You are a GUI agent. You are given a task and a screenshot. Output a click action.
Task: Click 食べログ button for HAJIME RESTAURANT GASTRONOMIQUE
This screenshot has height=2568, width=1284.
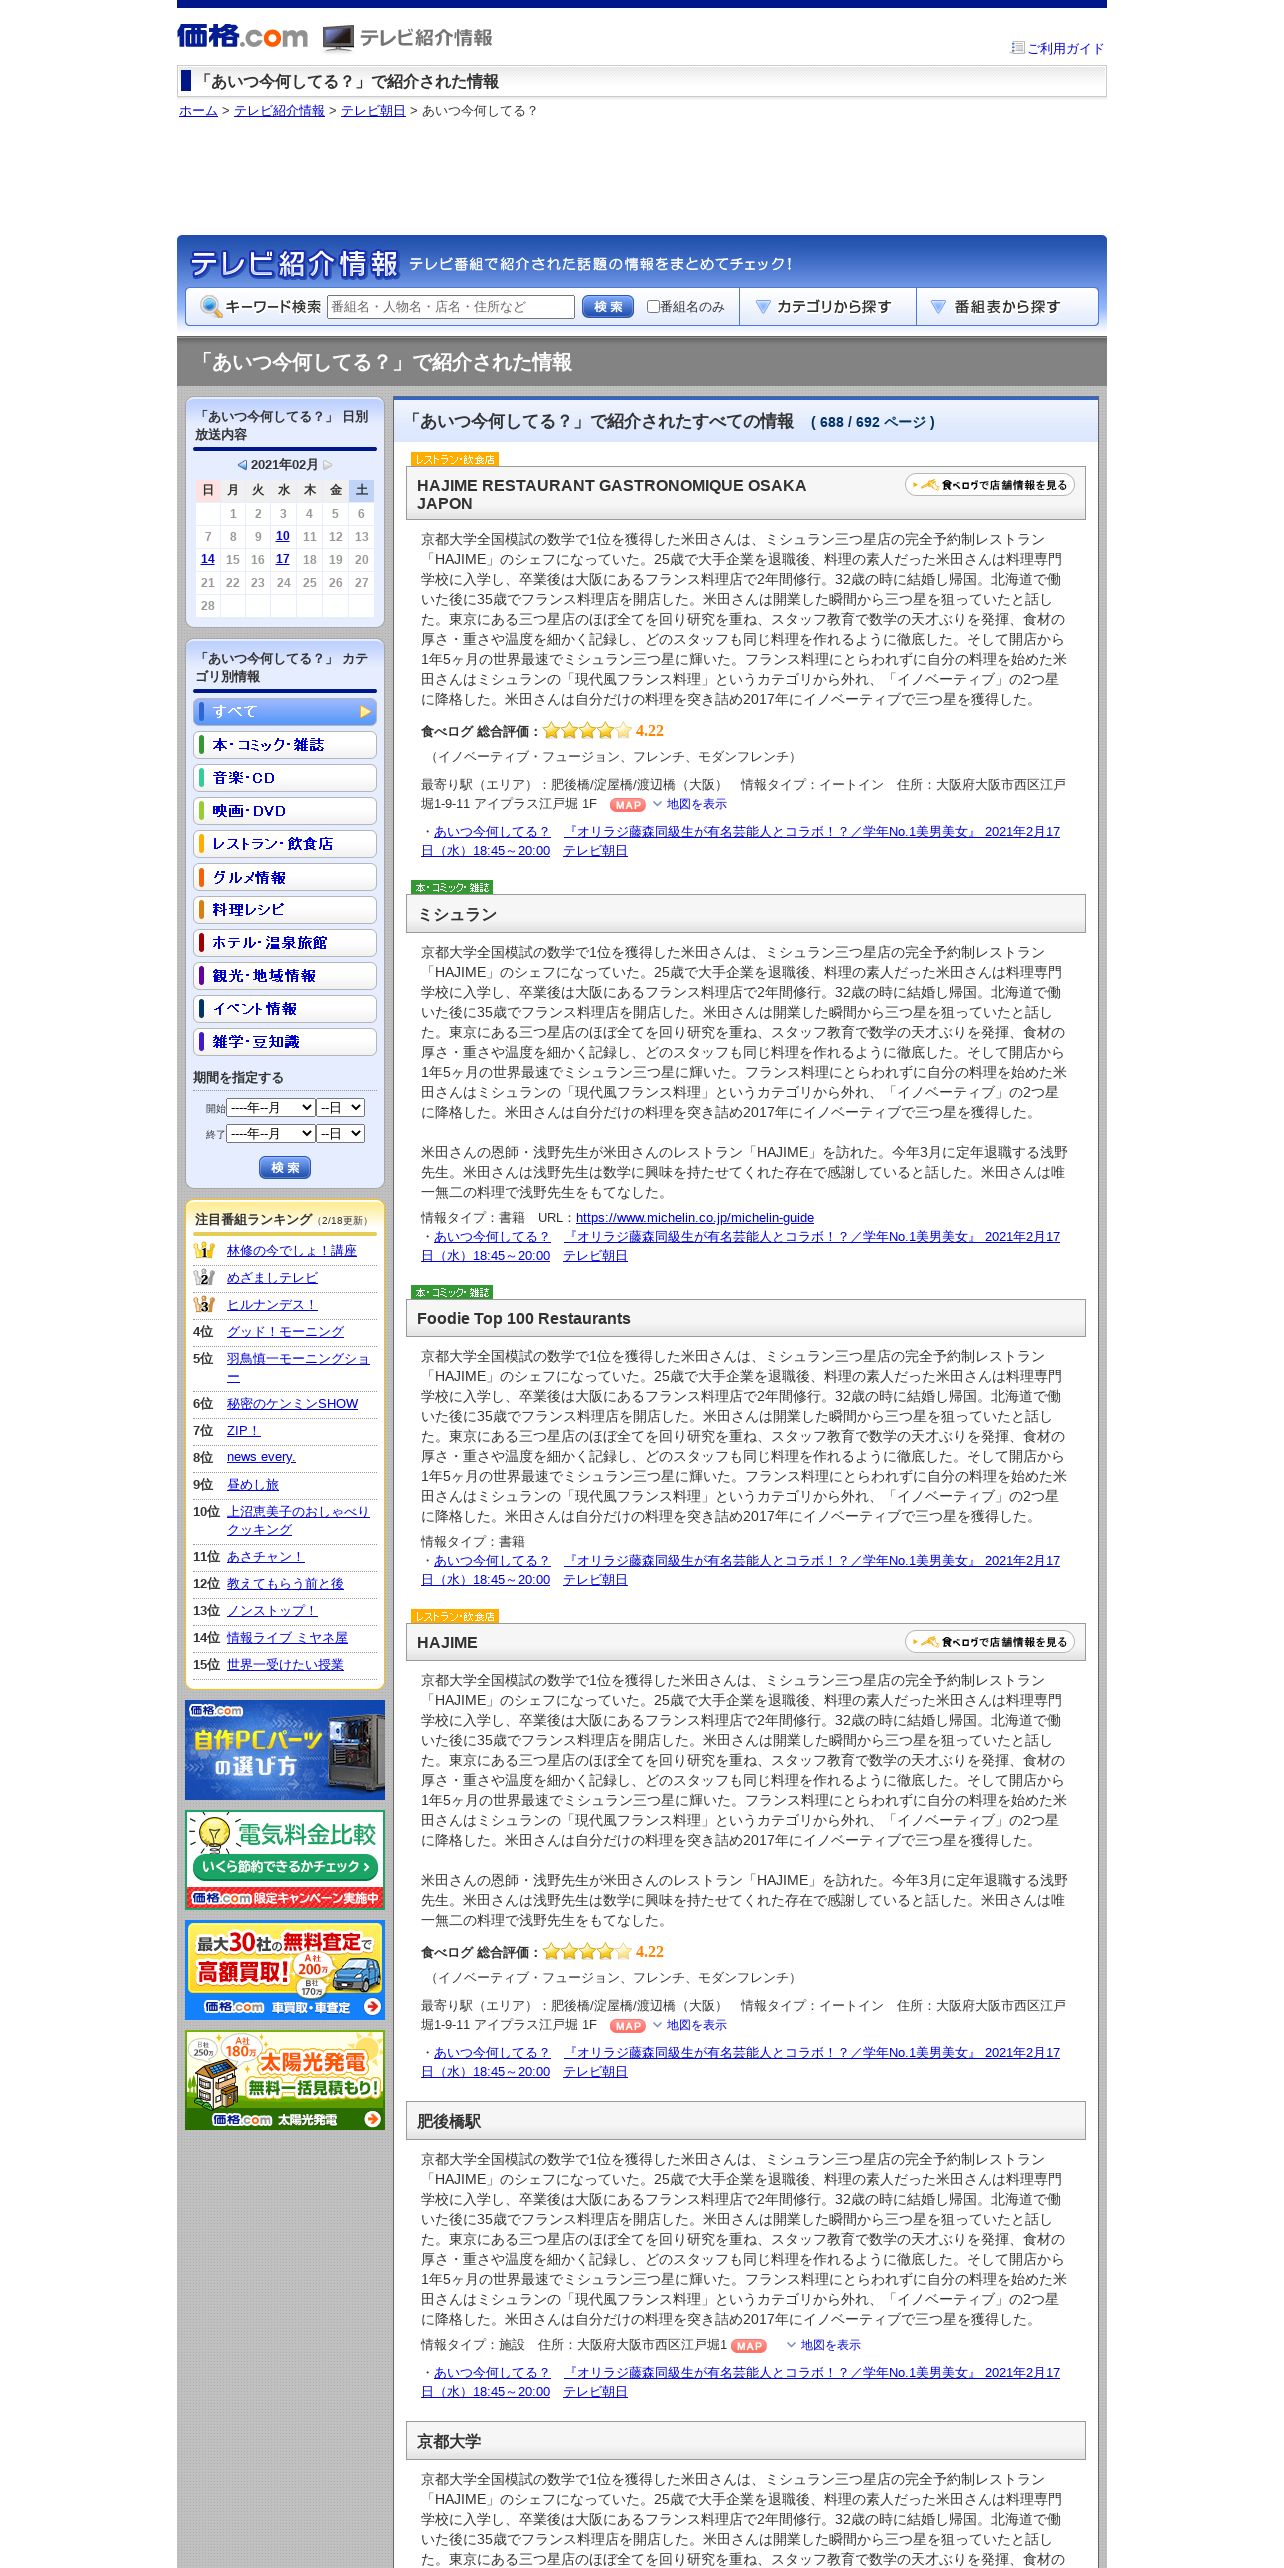(990, 485)
